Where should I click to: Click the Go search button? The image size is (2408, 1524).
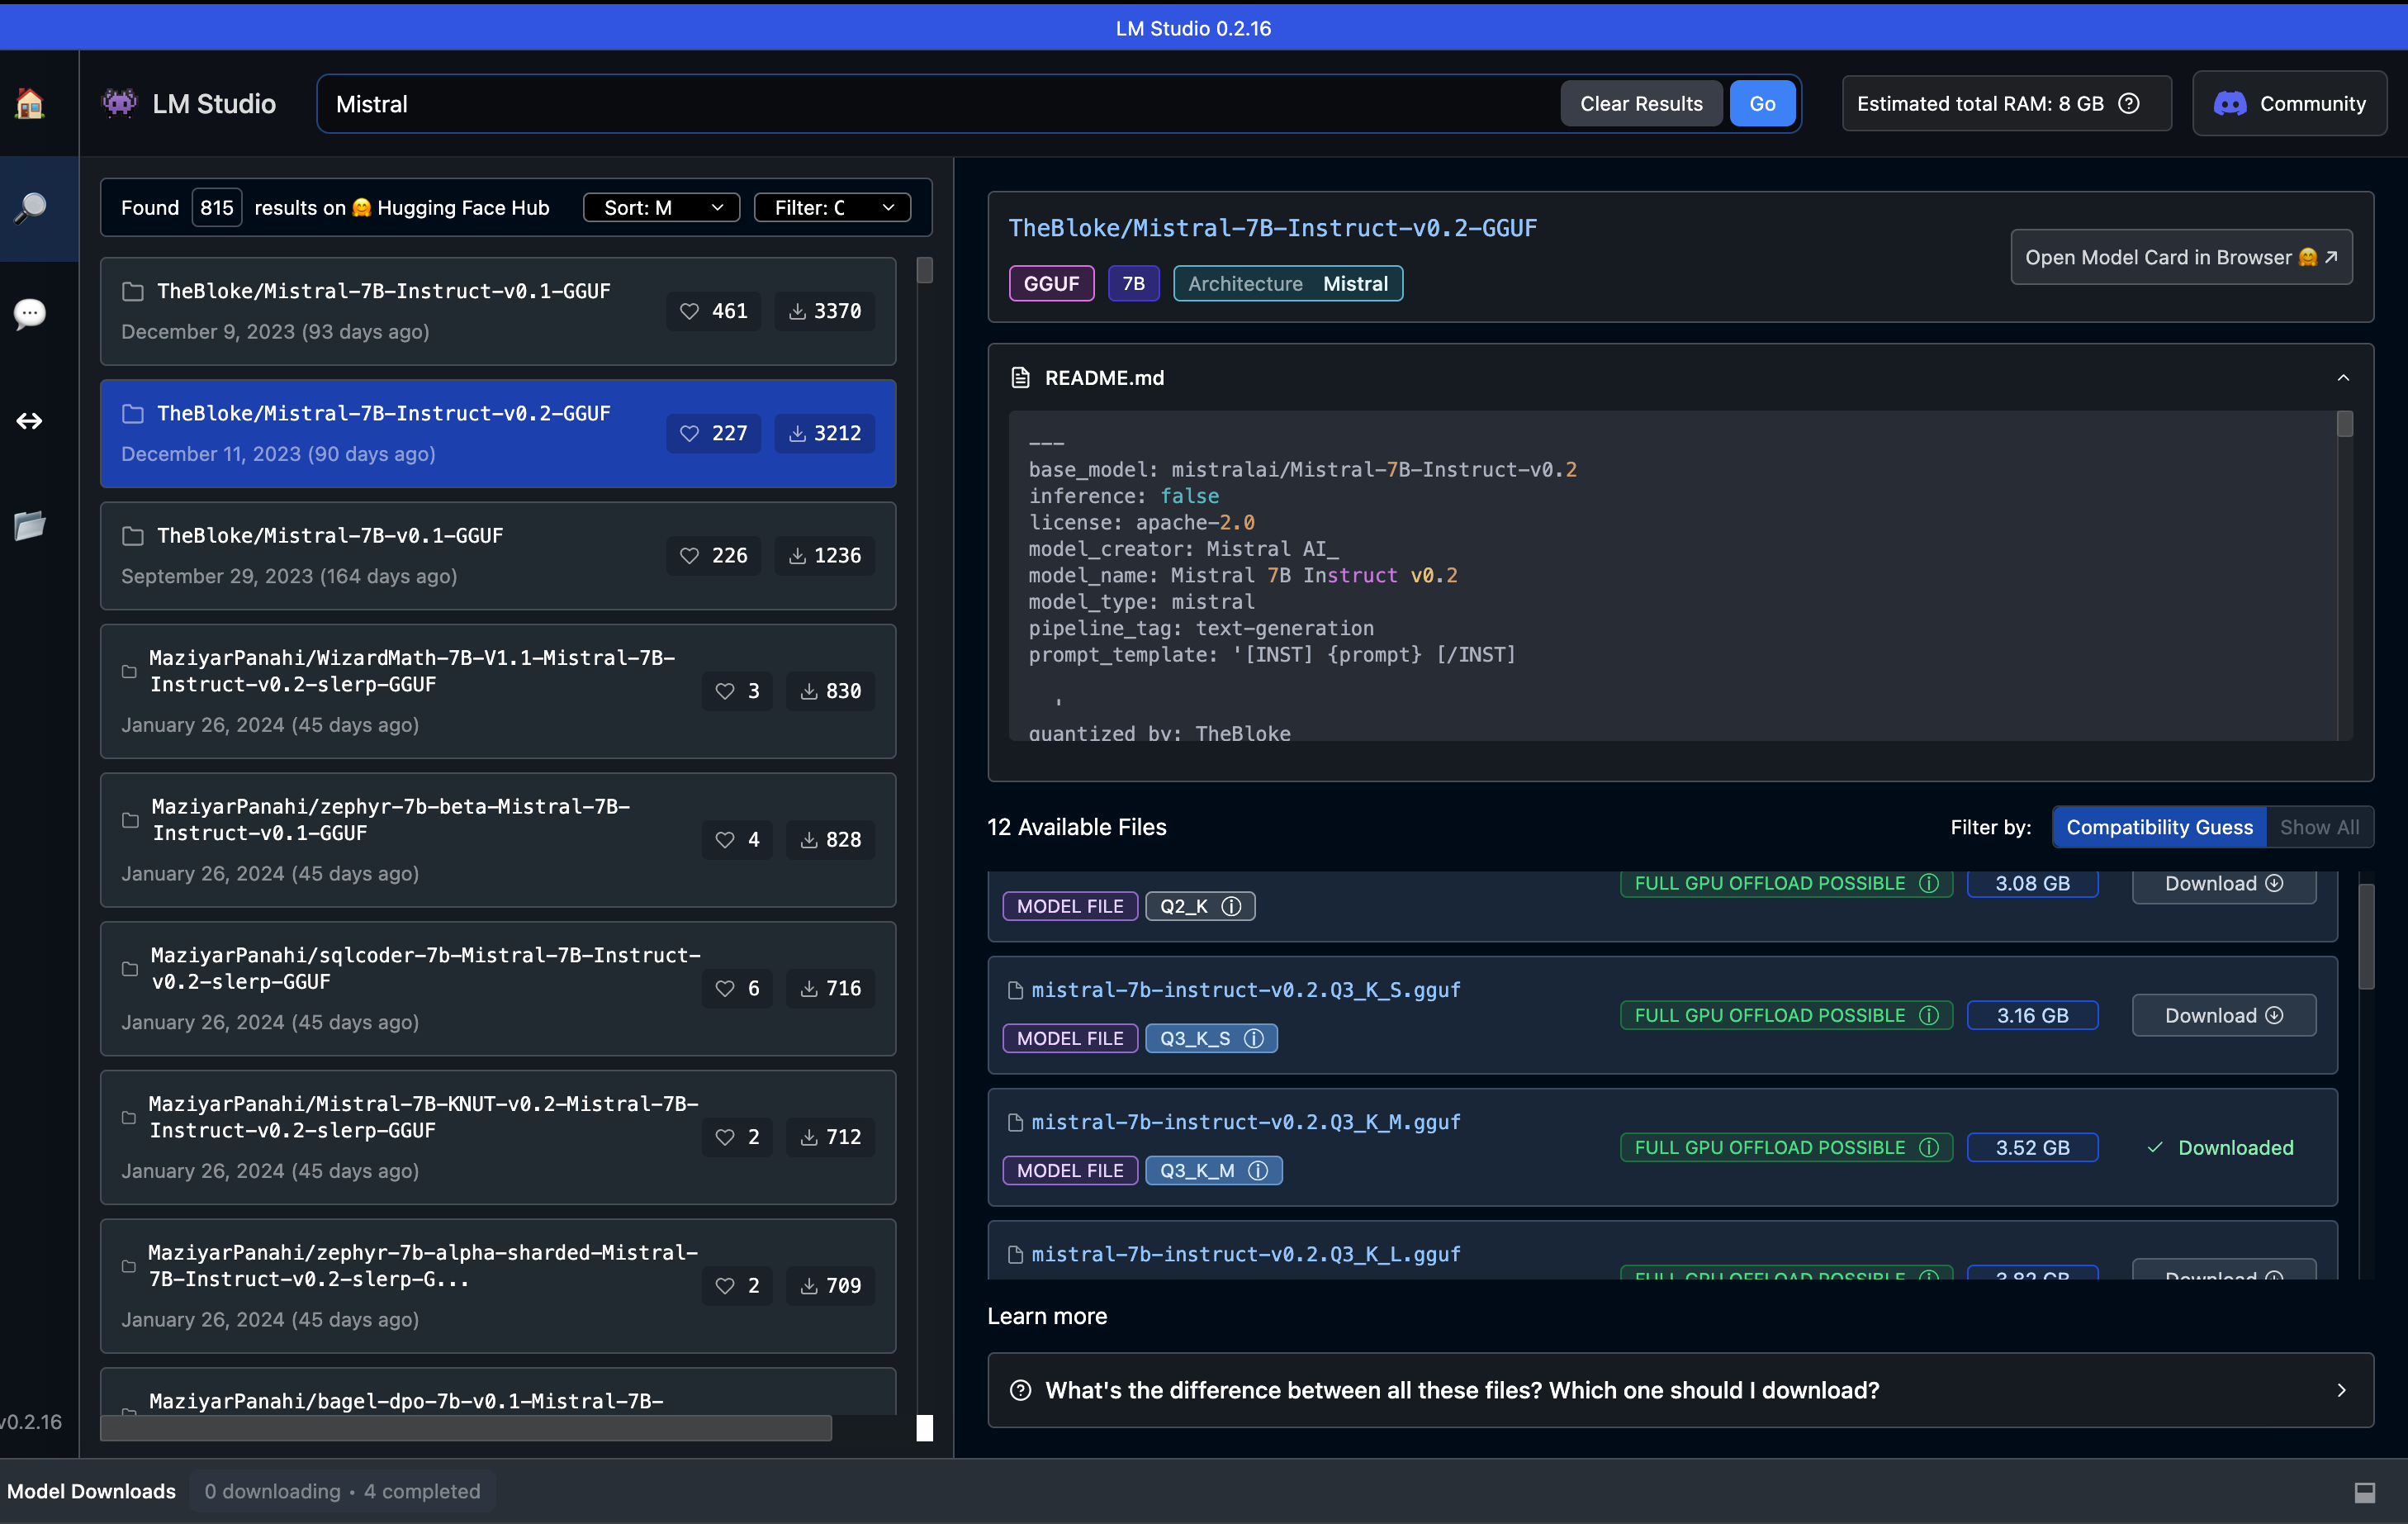(1762, 103)
